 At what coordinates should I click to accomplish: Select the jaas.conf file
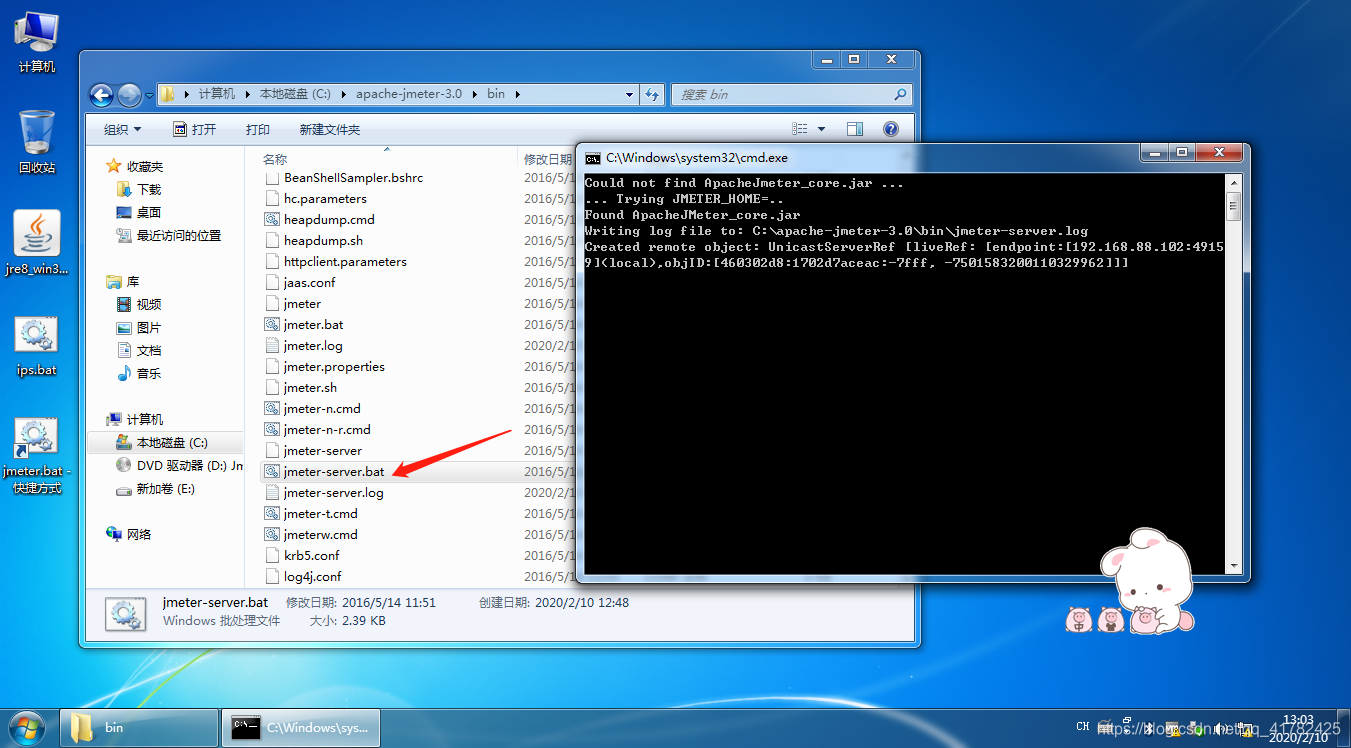click(x=309, y=282)
